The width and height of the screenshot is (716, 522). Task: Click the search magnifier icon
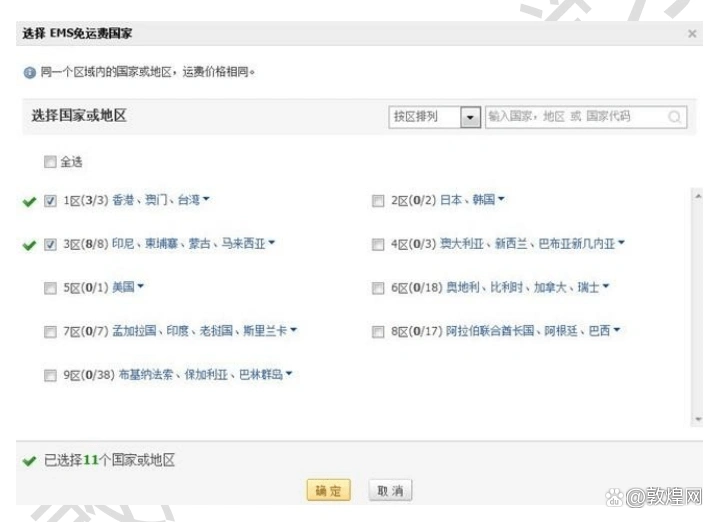click(x=675, y=117)
